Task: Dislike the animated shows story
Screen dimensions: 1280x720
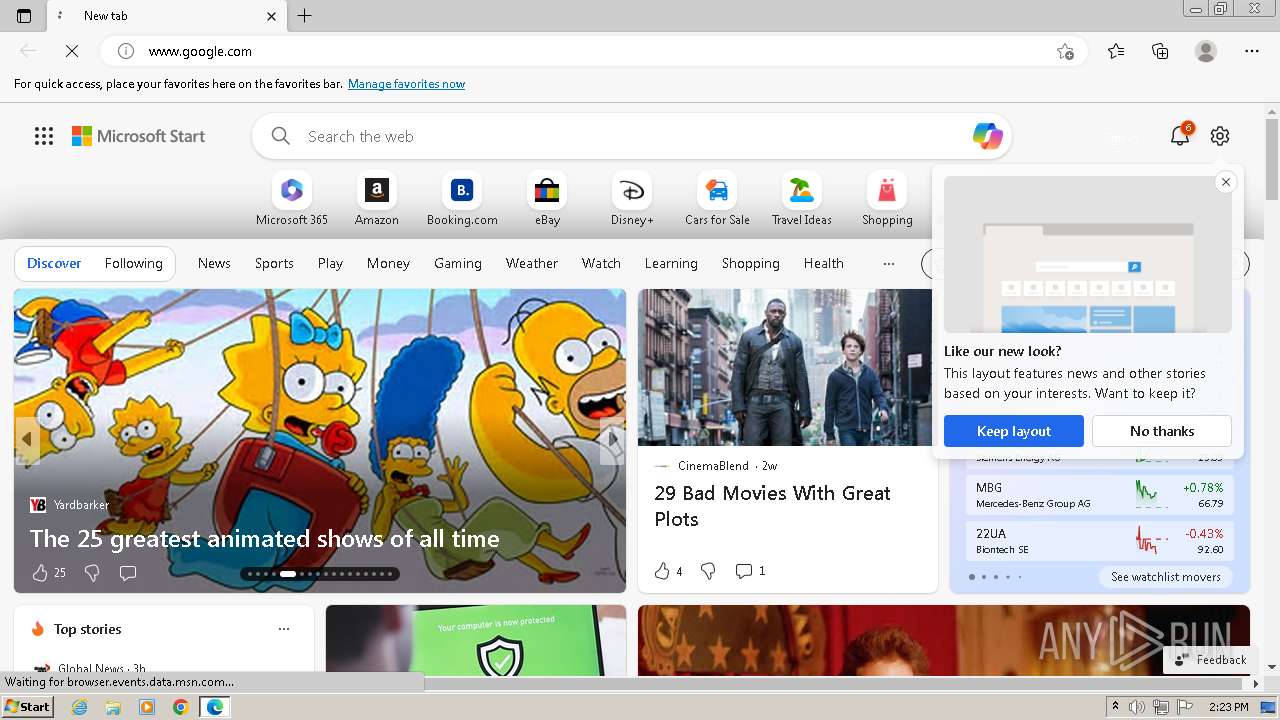Action: pos(92,573)
